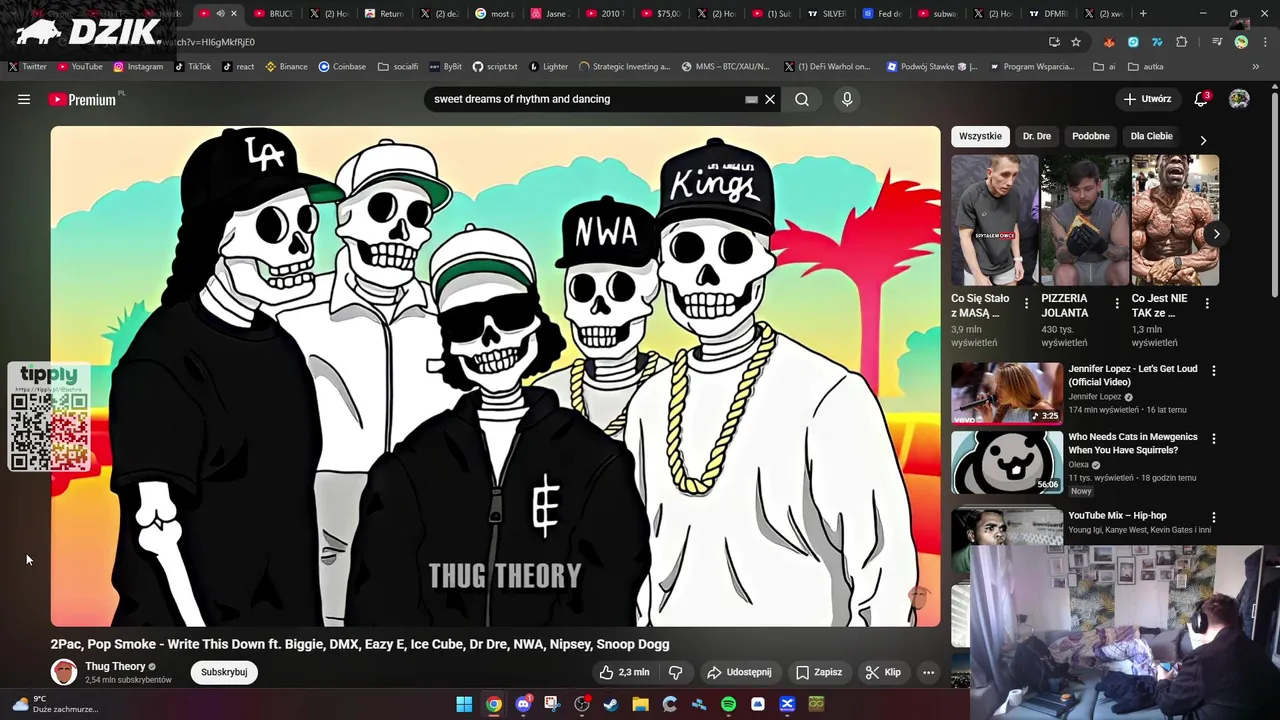Select the Podobne filter chip
The image size is (1280, 720).
point(1091,136)
